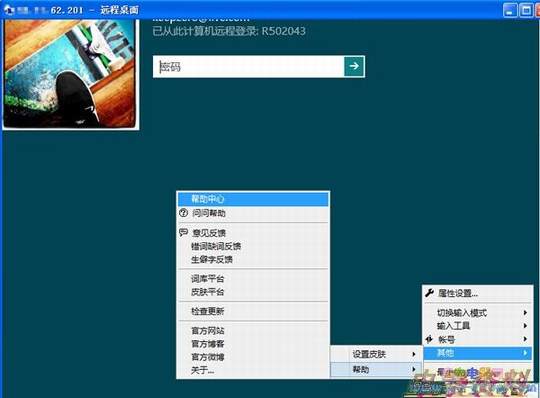Expand the 设置皮肤 submenu
The image size is (540, 398).
pos(376,354)
